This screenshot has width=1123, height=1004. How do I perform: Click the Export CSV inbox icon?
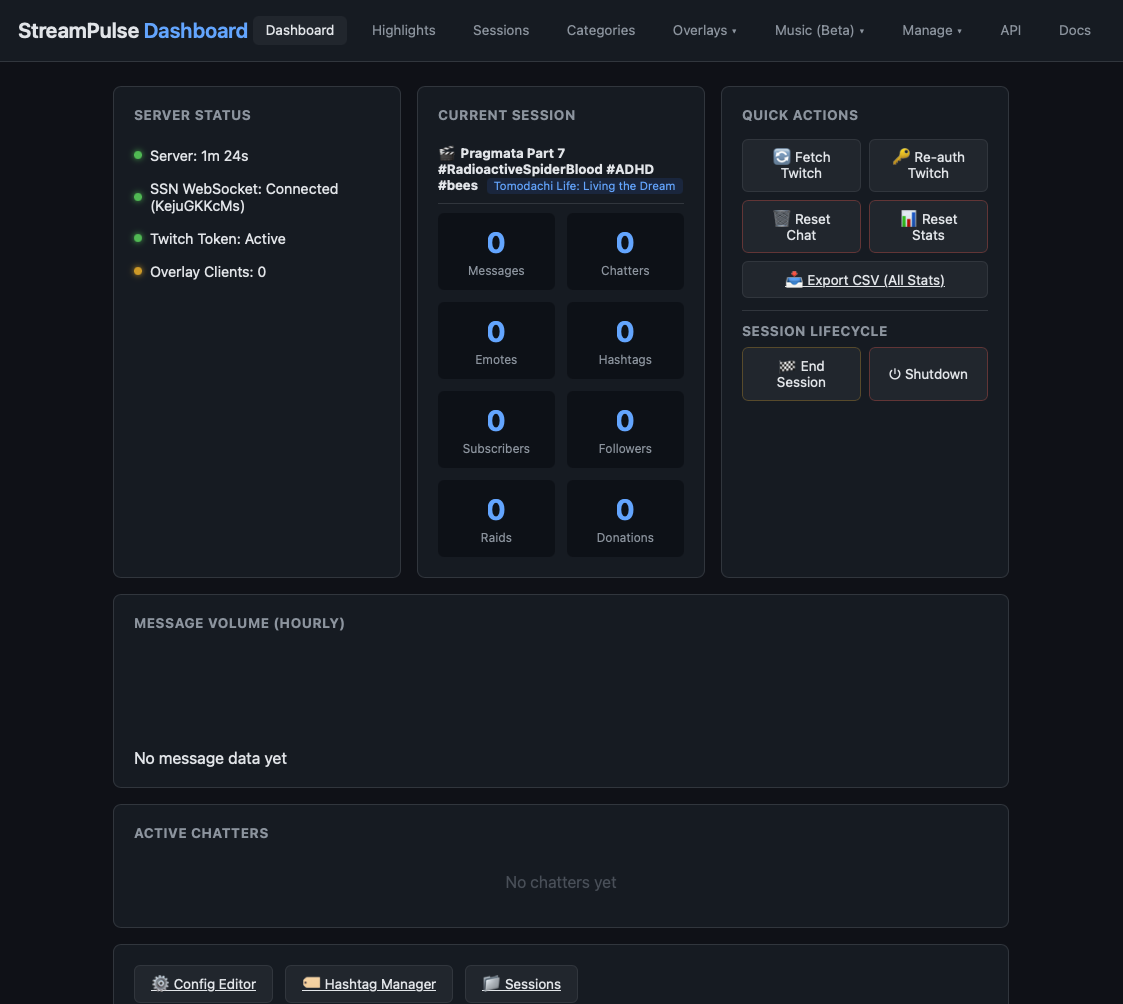pyautogui.click(x=794, y=279)
